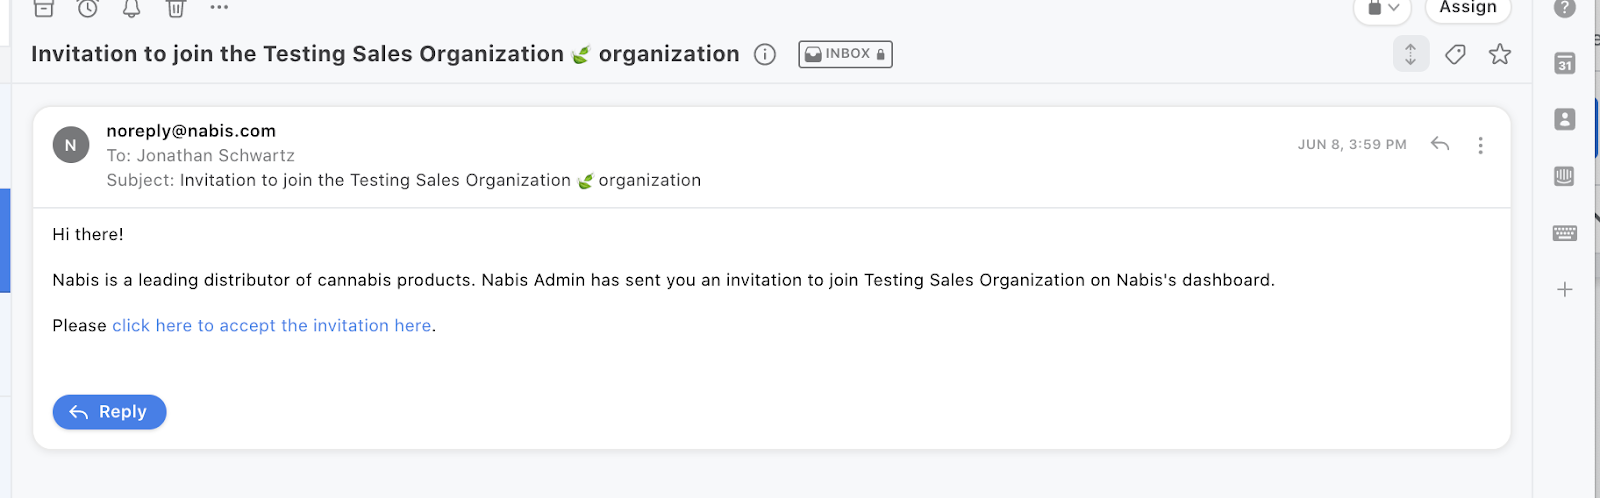Open message options vertical dots menu
1600x498 pixels.
point(1480,145)
